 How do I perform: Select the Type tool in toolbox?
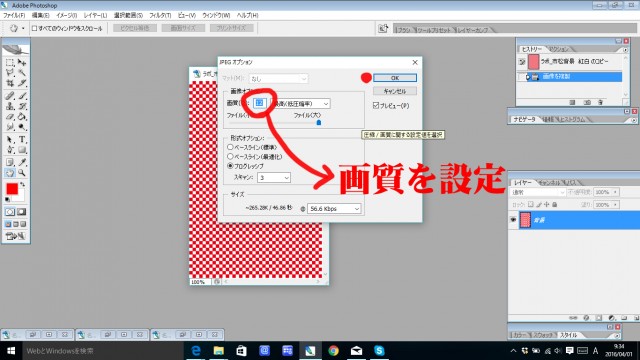pos(22,139)
